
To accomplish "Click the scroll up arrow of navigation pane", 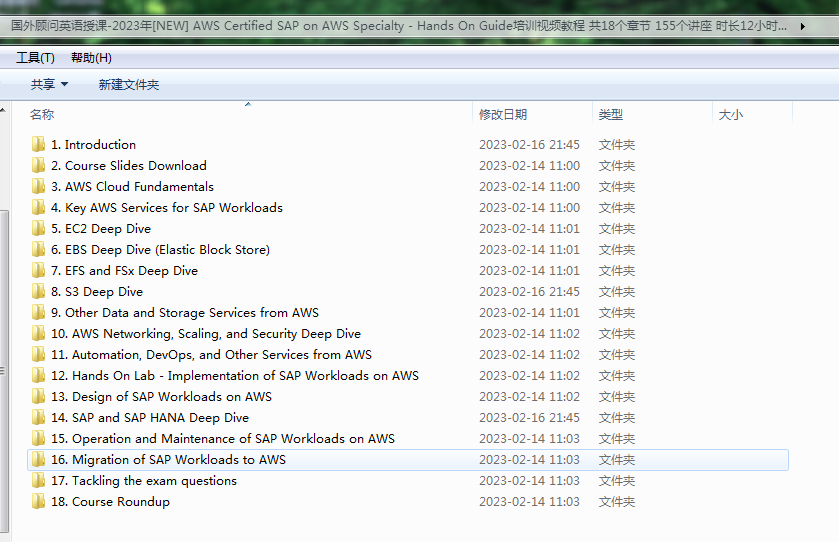I will (x=3, y=110).
